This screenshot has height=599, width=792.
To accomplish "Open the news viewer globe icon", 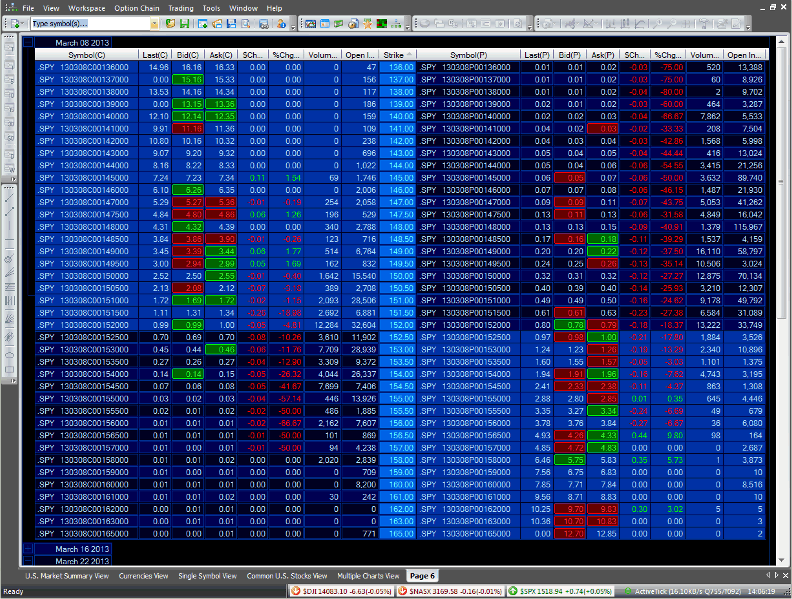I will click(354, 24).
